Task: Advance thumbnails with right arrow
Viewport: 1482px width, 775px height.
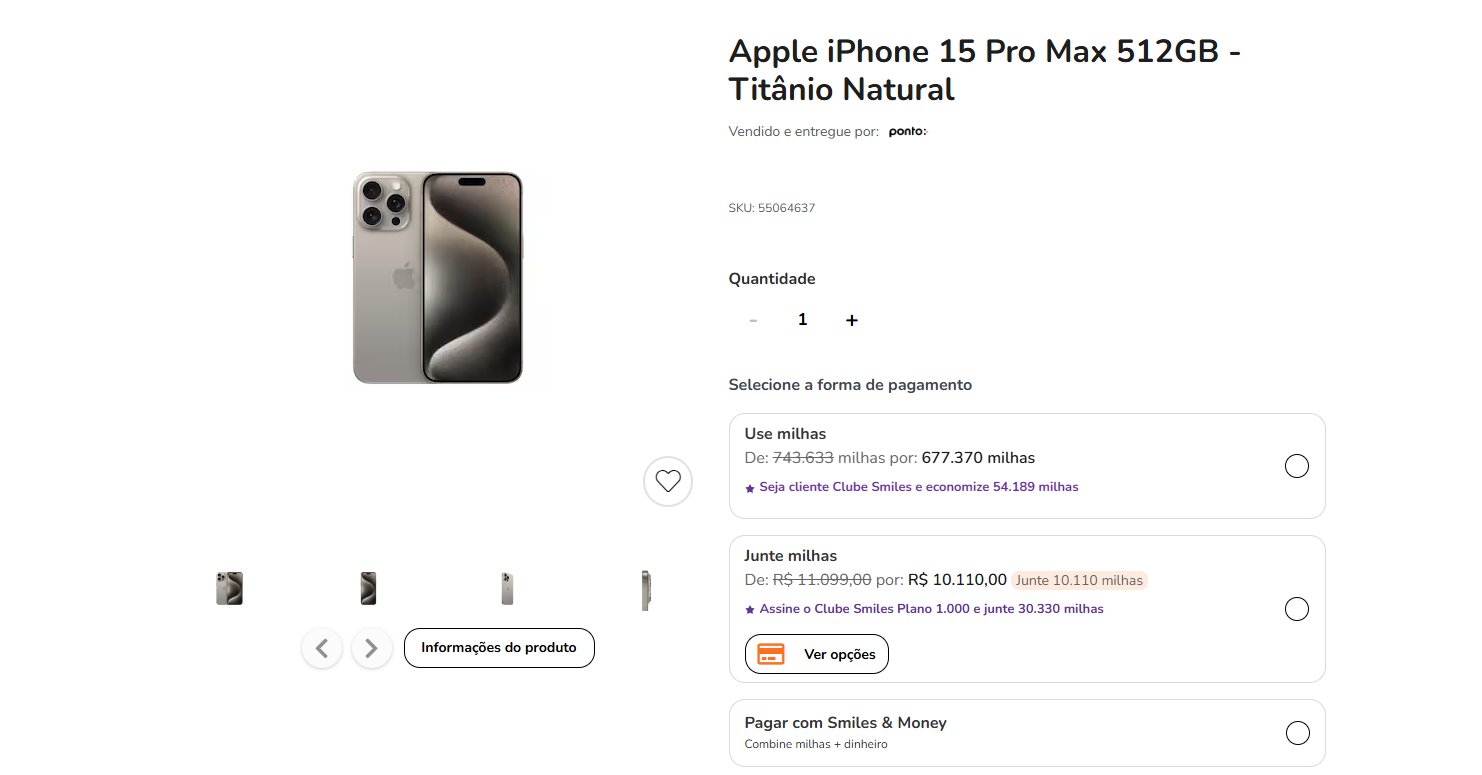Action: tap(371, 648)
